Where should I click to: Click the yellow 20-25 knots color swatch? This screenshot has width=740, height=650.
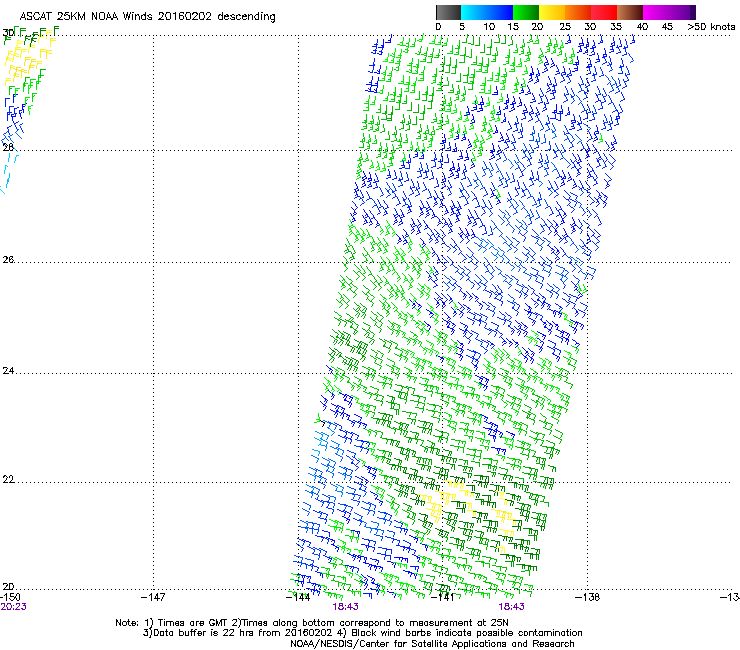click(552, 12)
